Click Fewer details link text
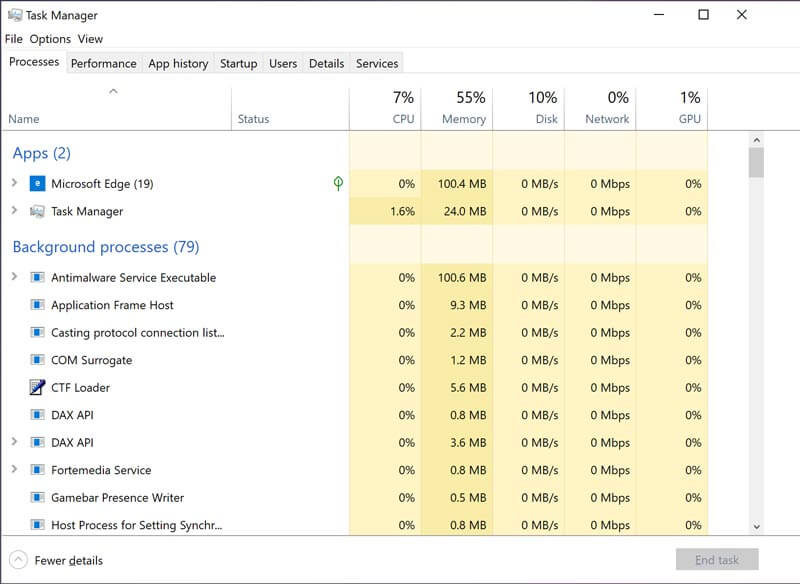Viewport: 800px width, 584px height. [x=69, y=561]
